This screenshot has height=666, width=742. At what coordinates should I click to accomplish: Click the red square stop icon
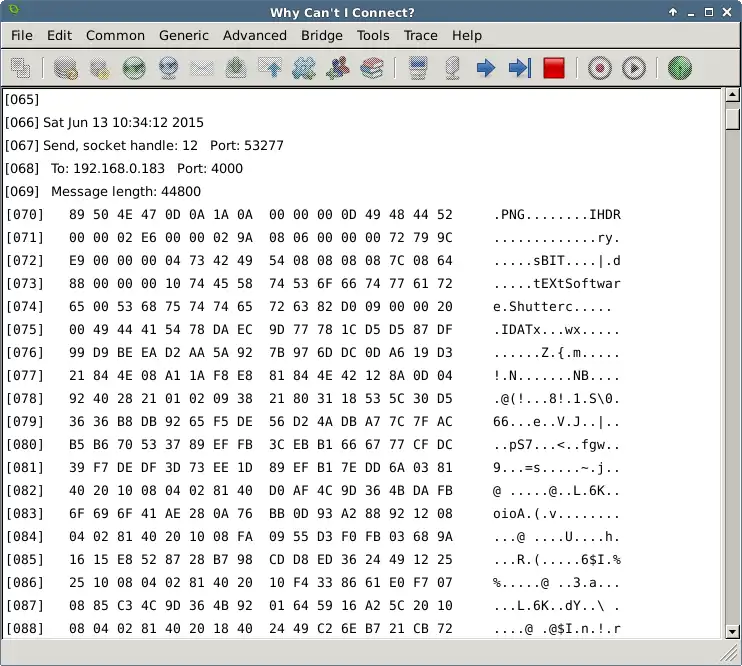point(554,68)
